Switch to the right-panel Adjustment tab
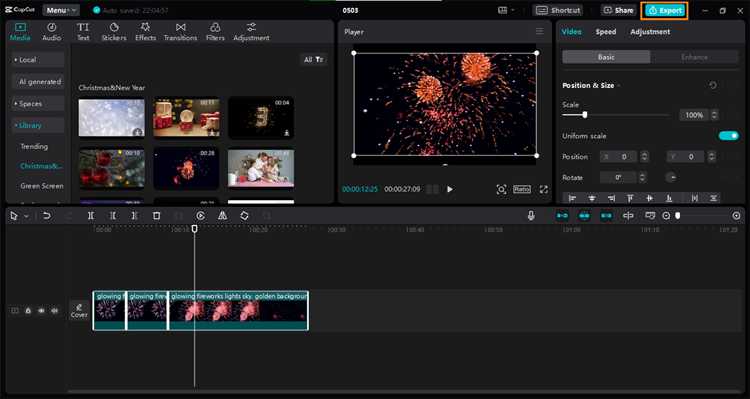750x399 pixels. click(x=650, y=32)
